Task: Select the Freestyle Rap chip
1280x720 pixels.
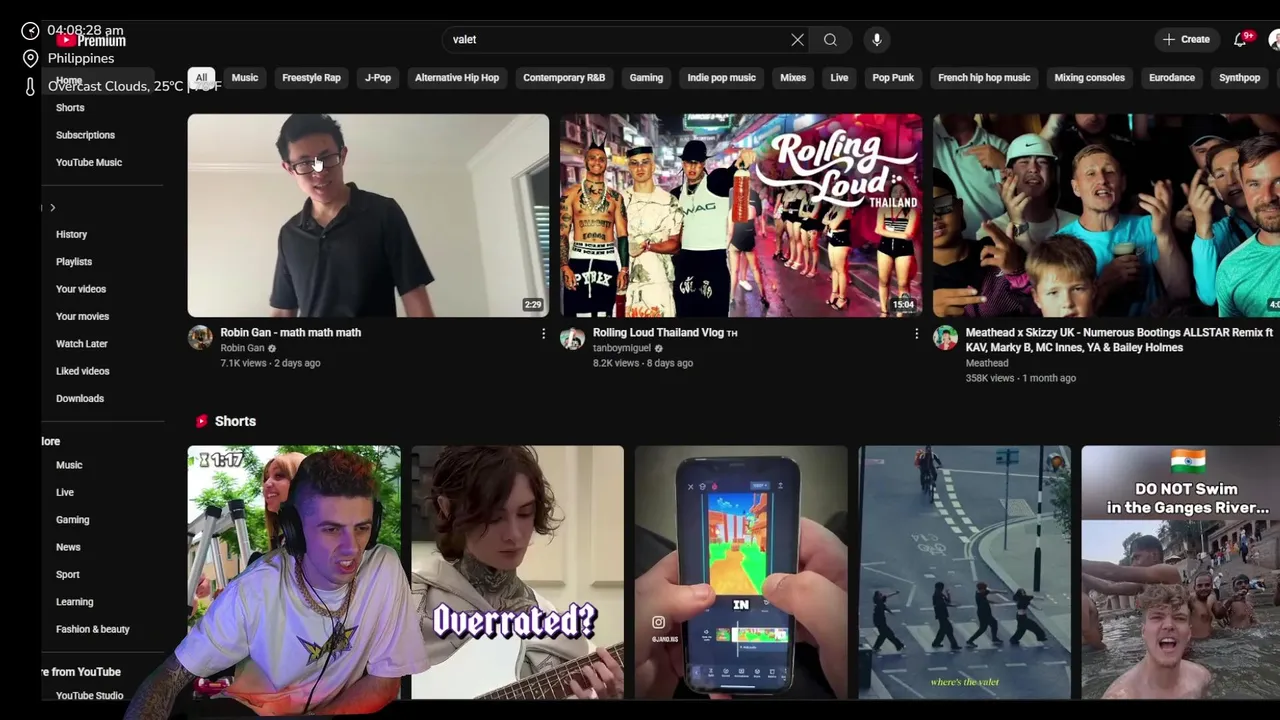Action: (x=311, y=78)
